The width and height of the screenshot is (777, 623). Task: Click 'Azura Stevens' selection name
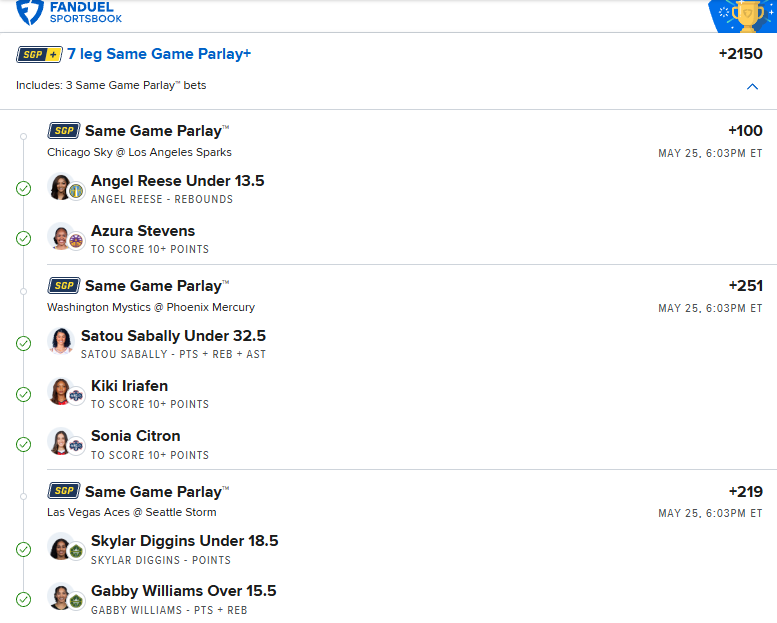143,231
